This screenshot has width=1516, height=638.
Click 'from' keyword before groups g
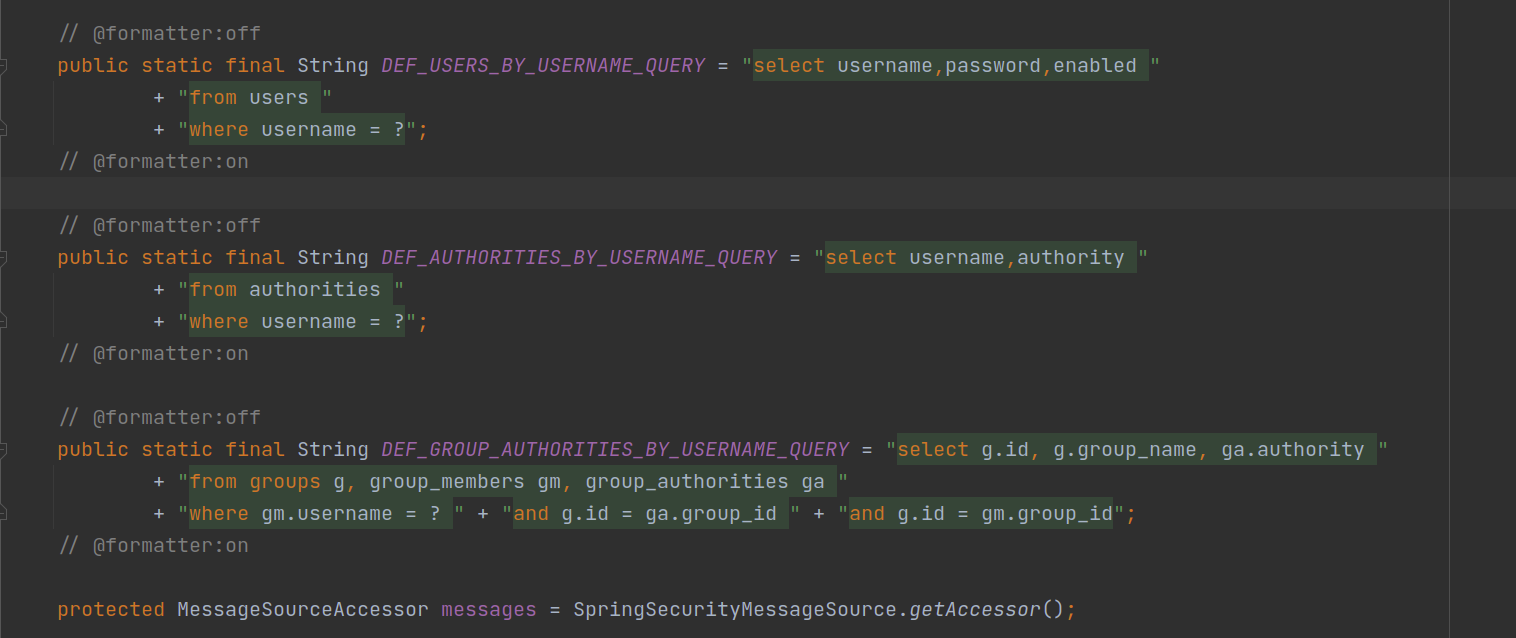pyautogui.click(x=213, y=482)
